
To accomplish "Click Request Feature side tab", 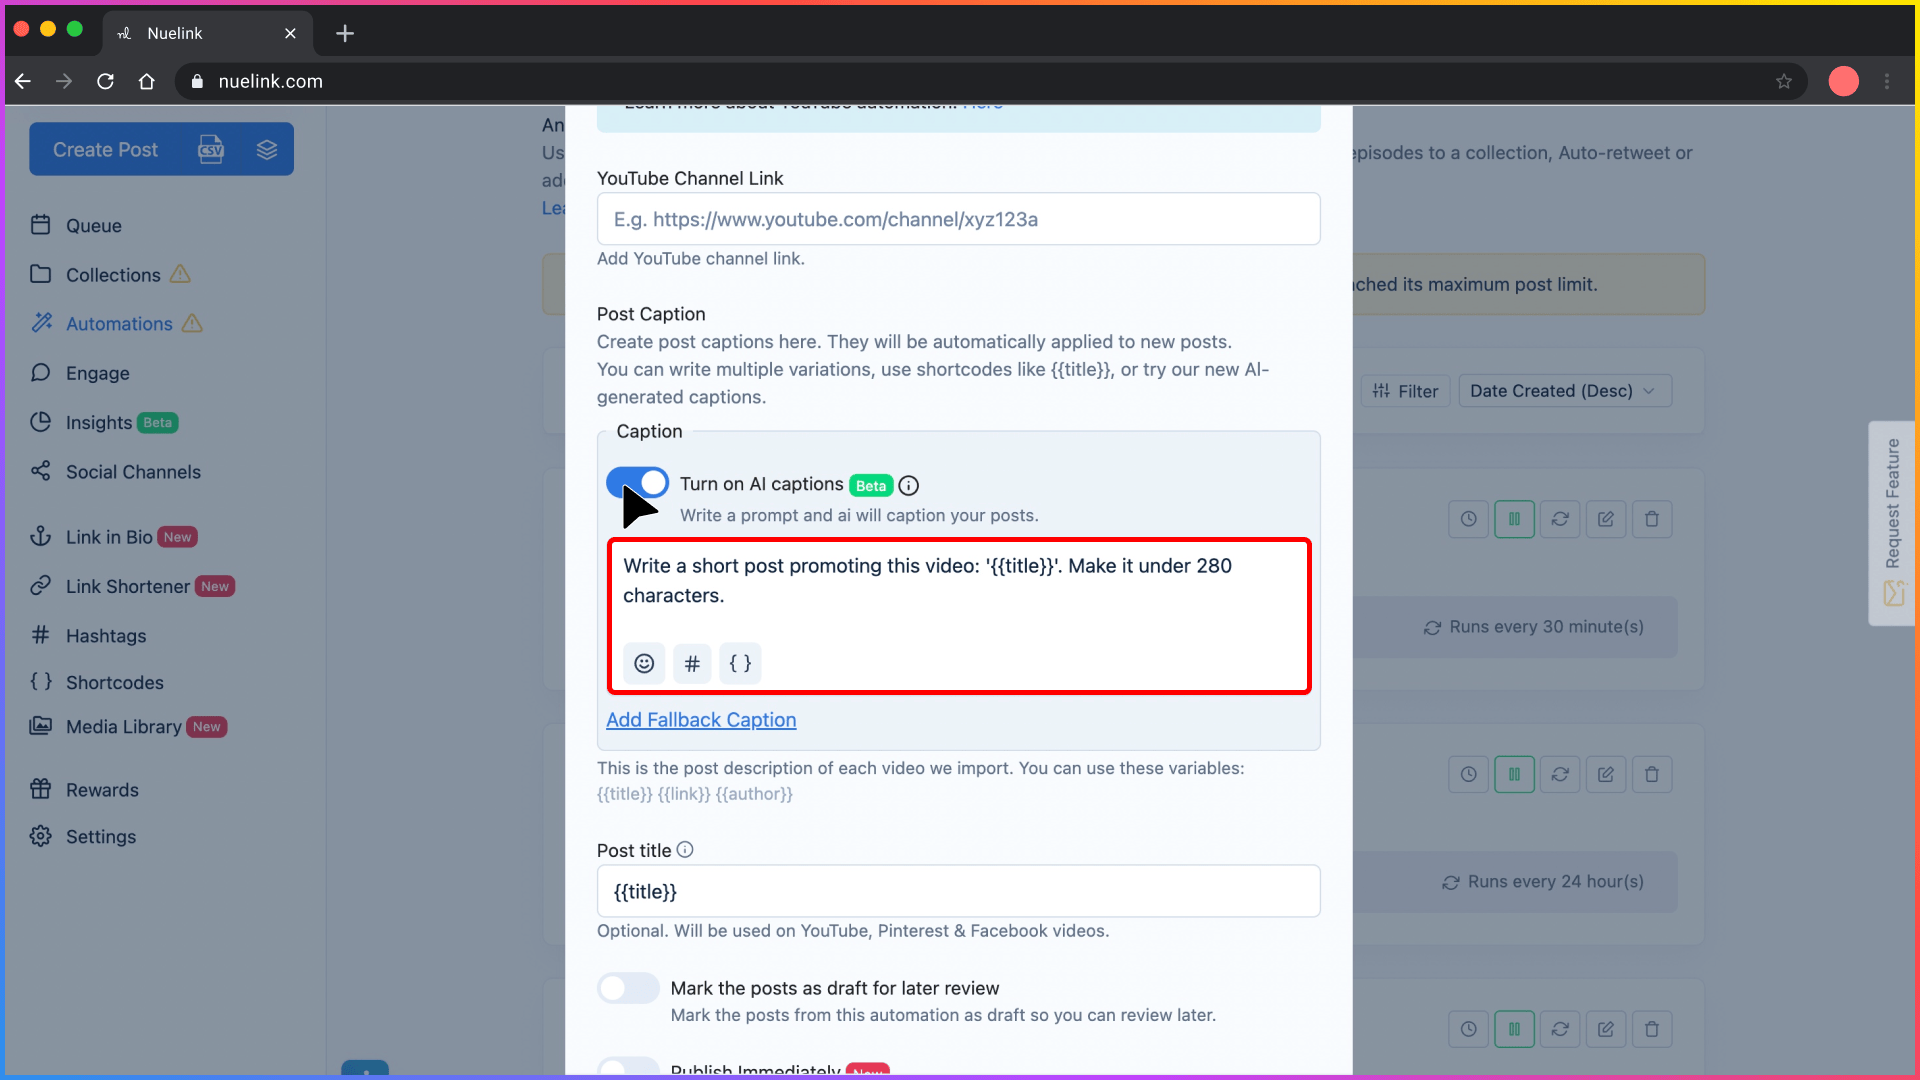I will (1892, 523).
